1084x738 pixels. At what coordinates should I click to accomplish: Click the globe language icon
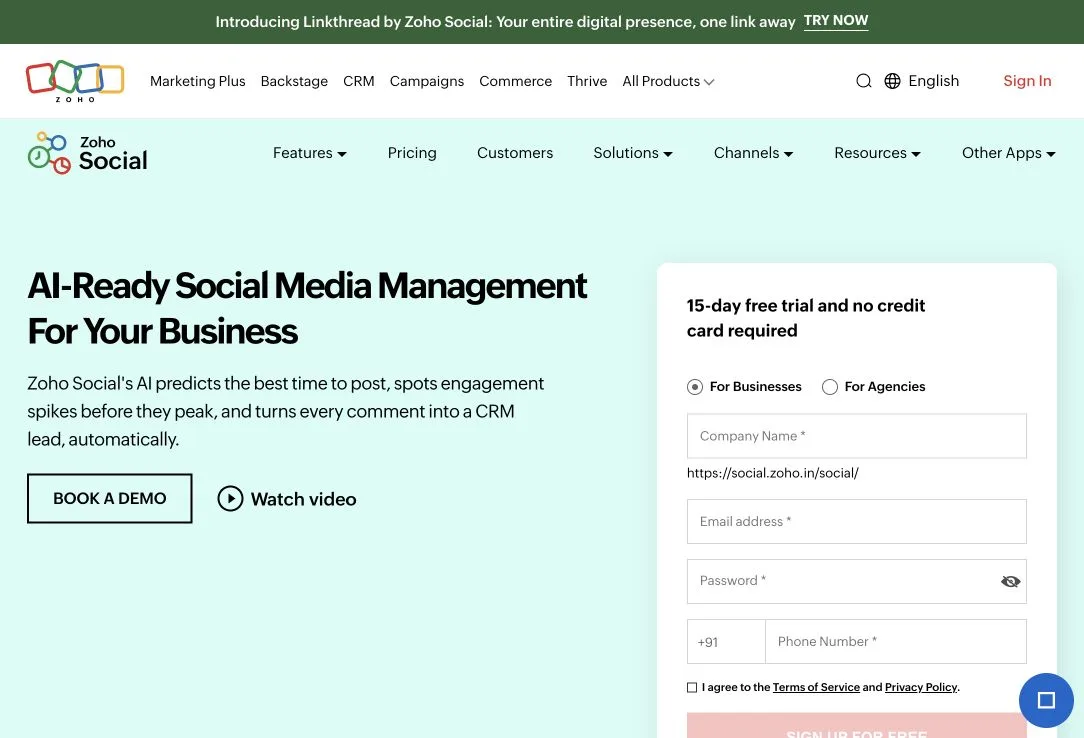[x=893, y=81]
